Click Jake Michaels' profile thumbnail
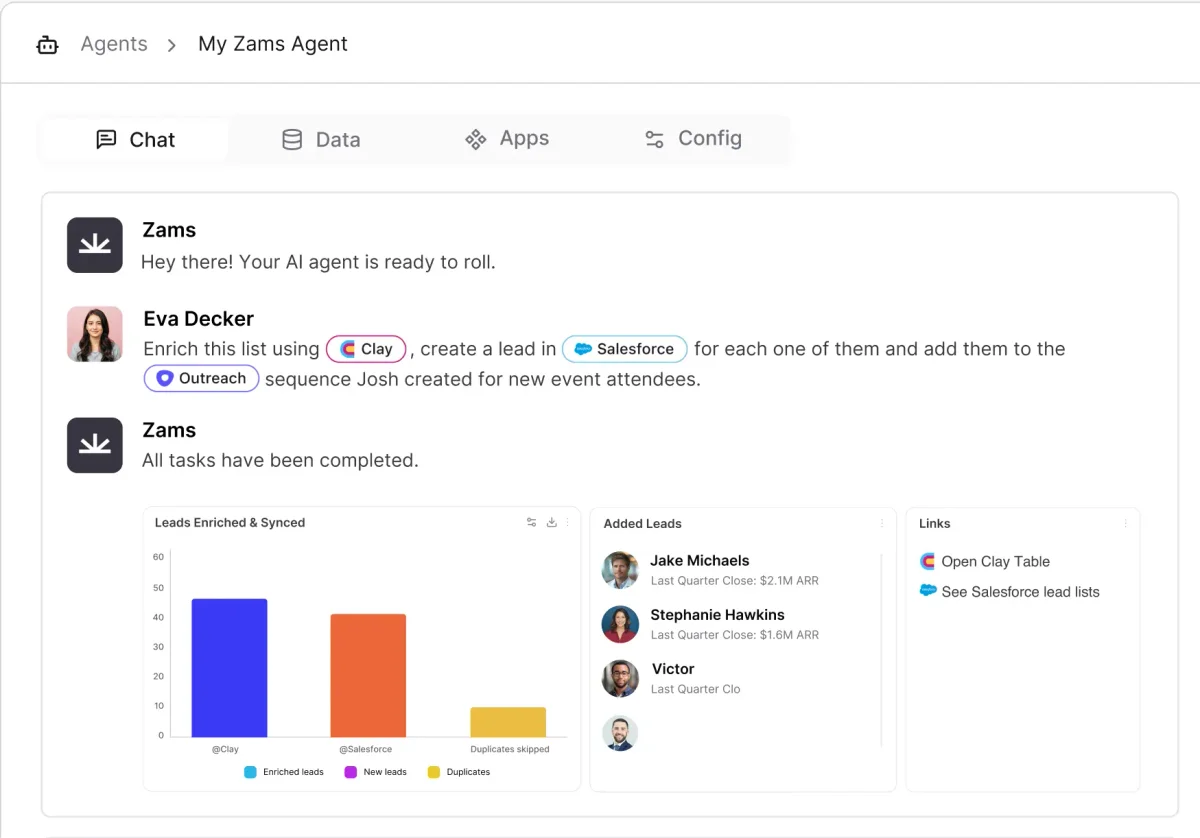Screen dimensions: 1200x838 [x=619, y=570]
